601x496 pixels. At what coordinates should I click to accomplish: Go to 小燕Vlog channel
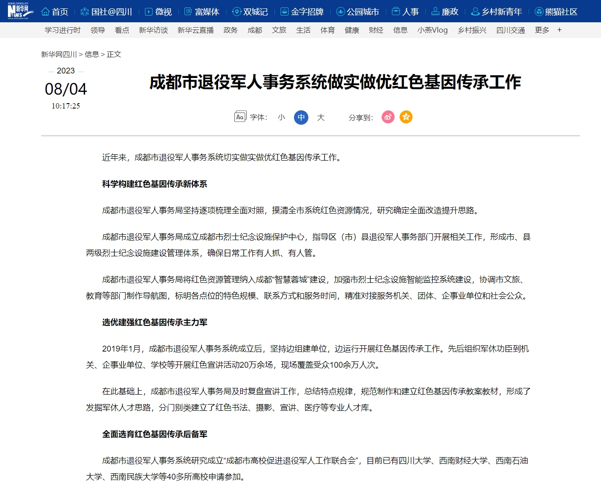[x=432, y=30]
